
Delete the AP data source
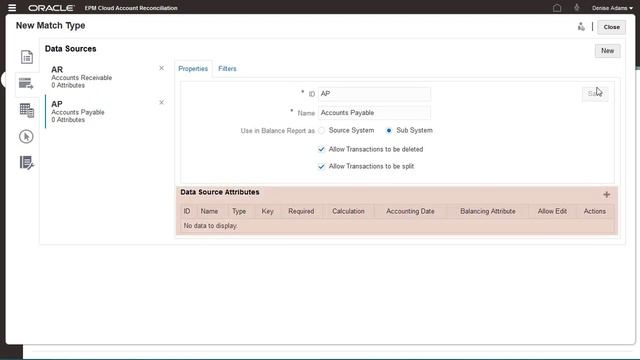click(x=162, y=102)
